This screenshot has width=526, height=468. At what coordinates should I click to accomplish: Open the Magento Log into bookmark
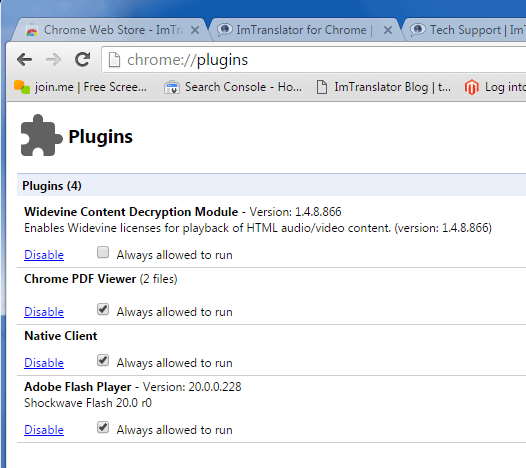coord(494,87)
